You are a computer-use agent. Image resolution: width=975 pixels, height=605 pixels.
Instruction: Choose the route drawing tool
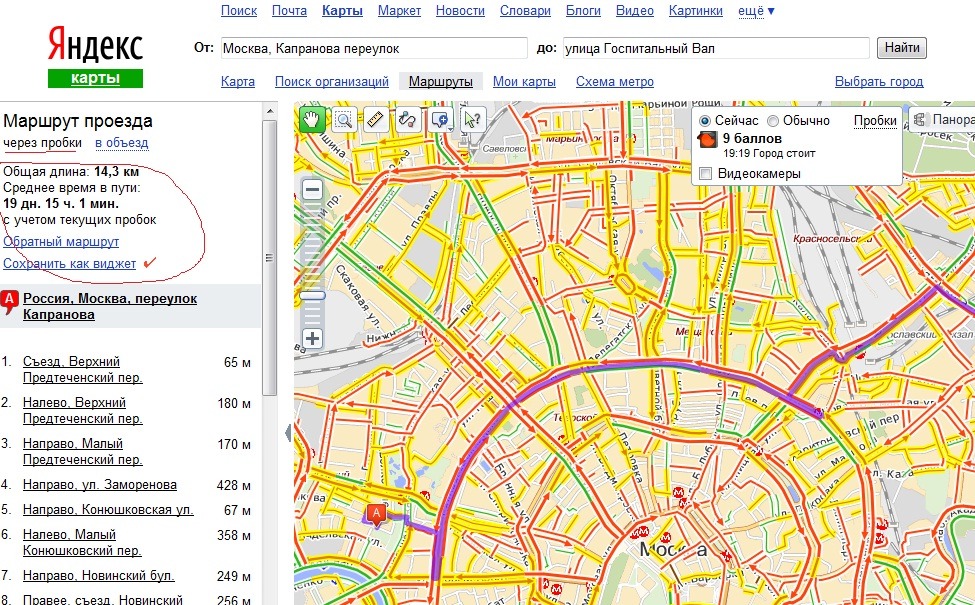(x=408, y=119)
